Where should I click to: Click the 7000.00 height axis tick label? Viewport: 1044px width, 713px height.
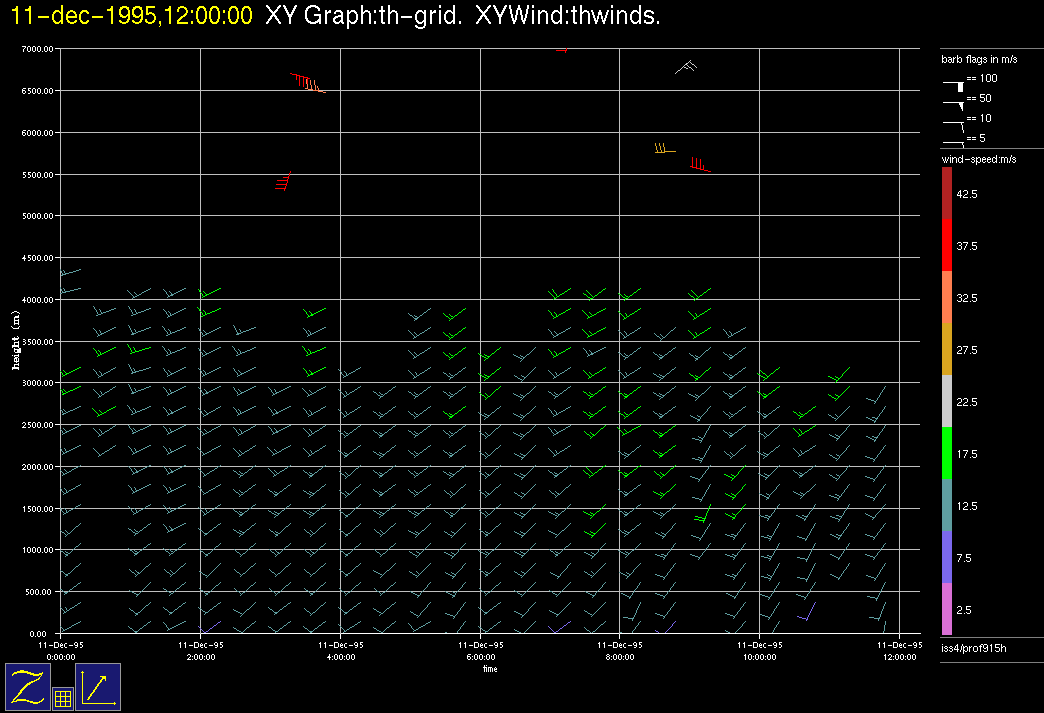click(35, 49)
